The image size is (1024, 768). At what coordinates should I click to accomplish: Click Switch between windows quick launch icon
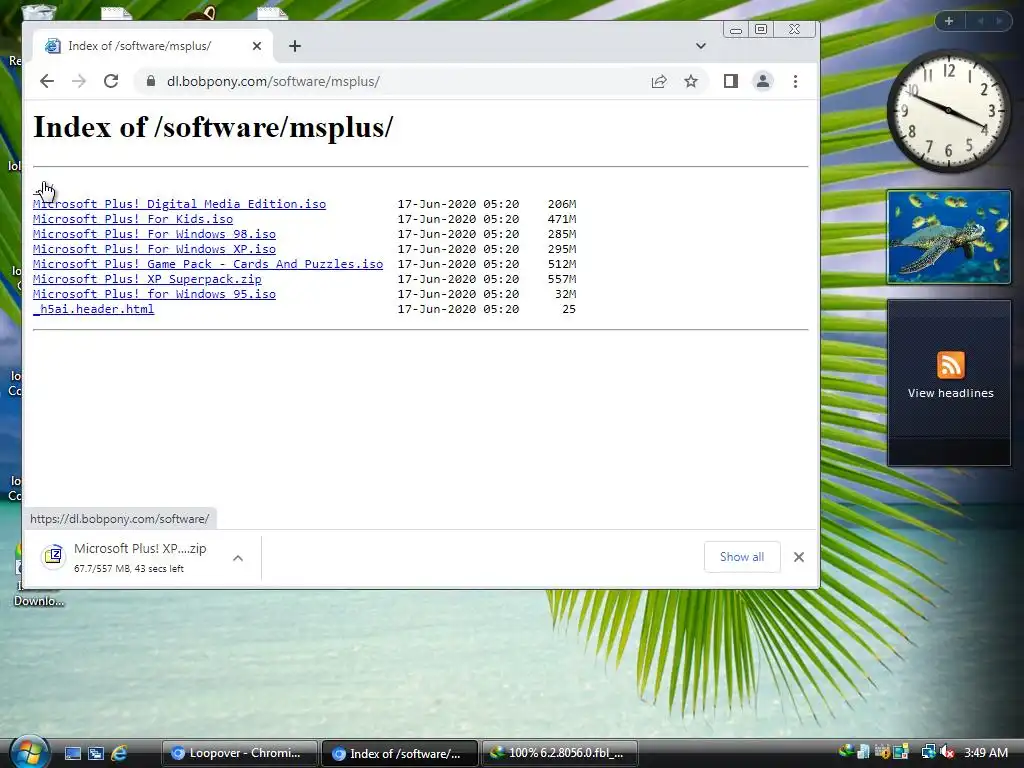click(96, 753)
